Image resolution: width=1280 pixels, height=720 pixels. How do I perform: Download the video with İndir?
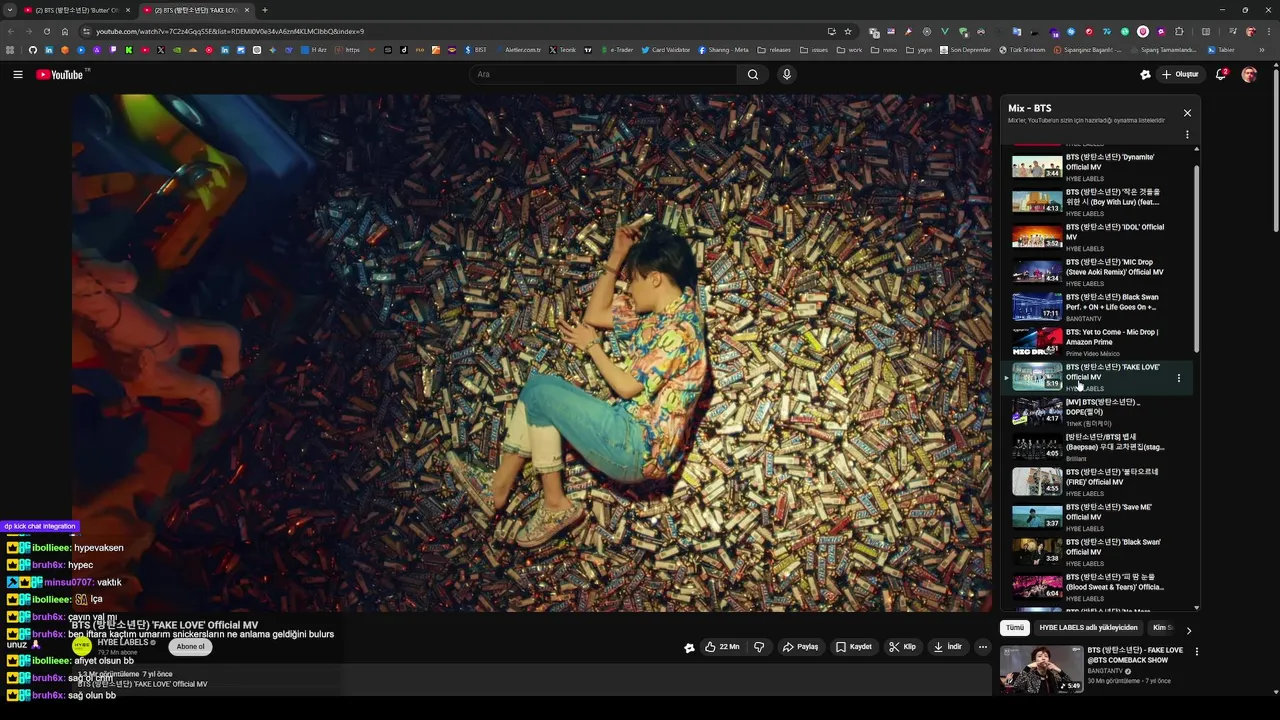click(x=947, y=647)
